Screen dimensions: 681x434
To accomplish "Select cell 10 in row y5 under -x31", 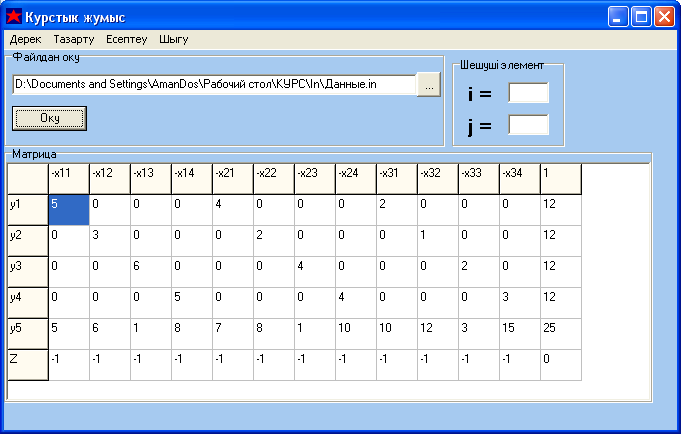I will tap(397, 334).
